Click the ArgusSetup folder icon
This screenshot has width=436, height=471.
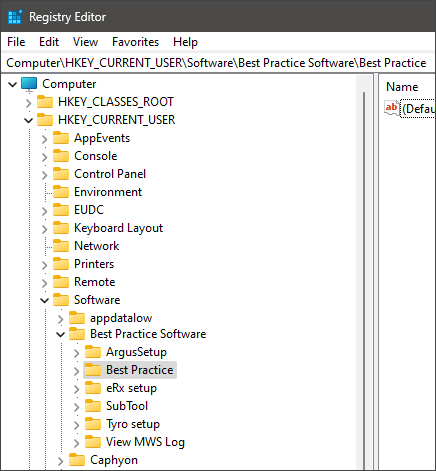tap(93, 352)
